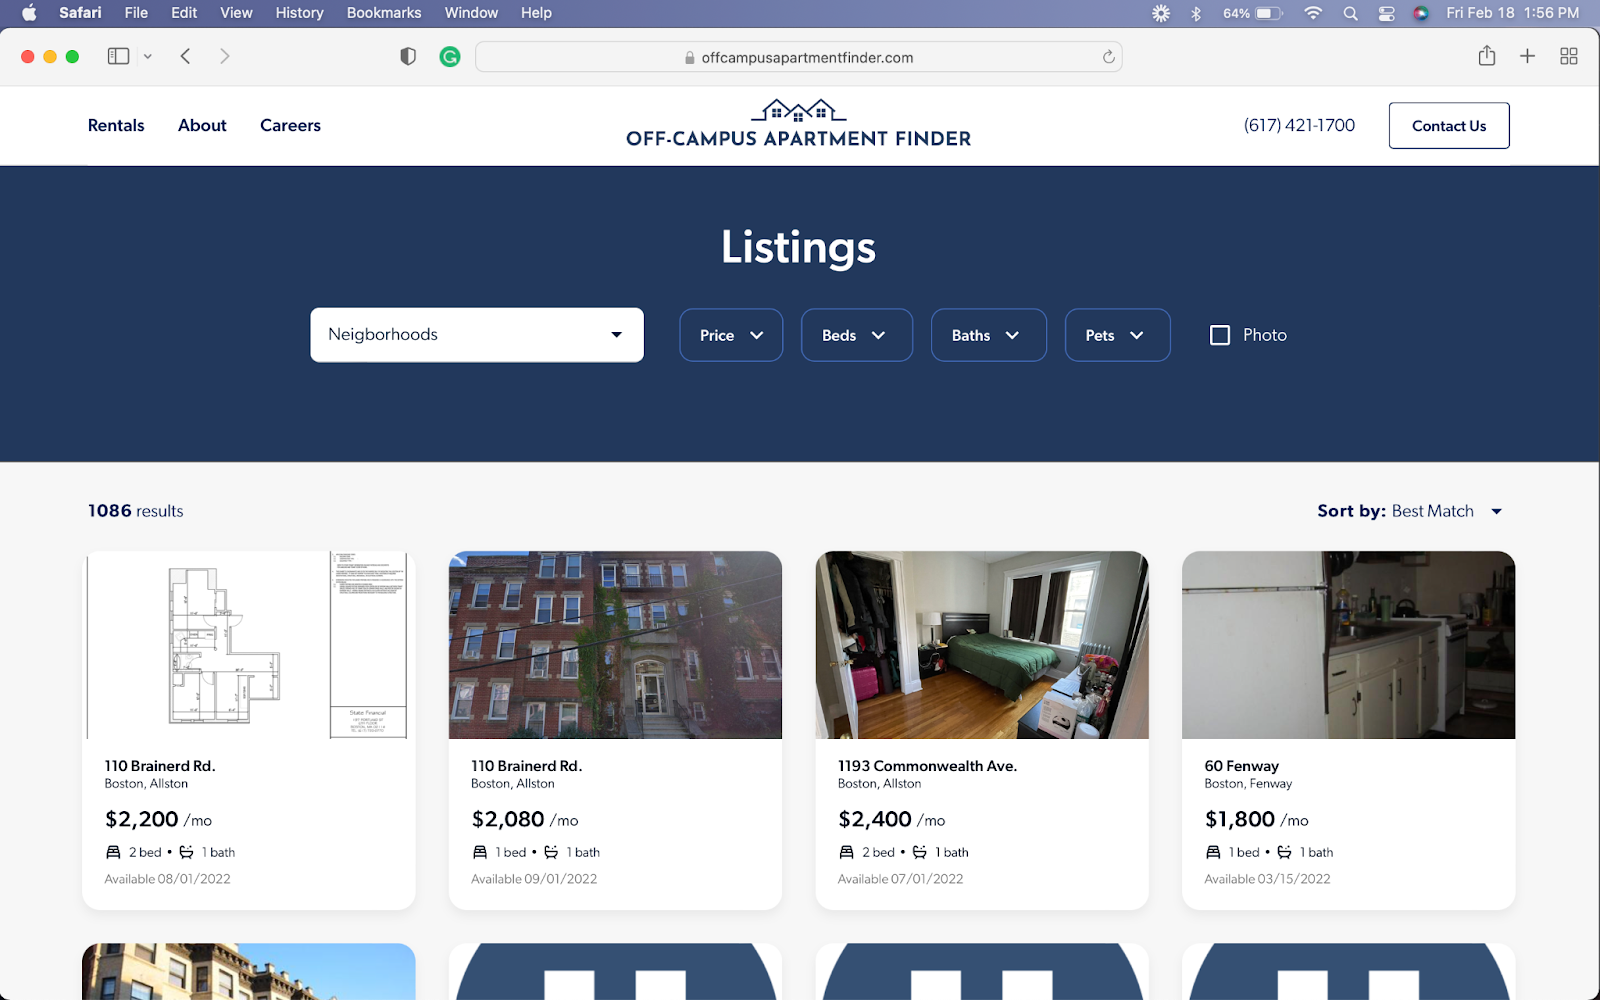Open the floor plan thumbnail listing
1600x1000 pixels.
[249, 645]
